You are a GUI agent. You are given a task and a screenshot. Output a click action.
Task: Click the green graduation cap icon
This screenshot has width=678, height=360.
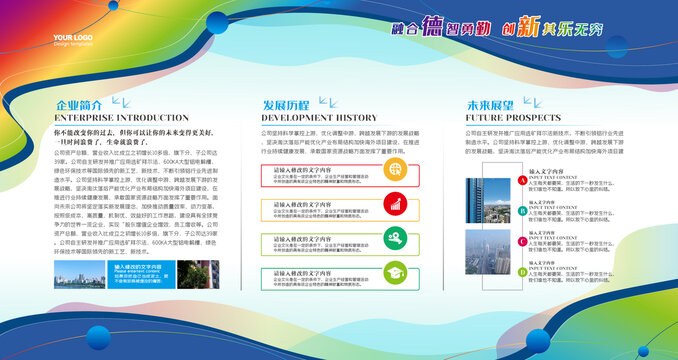click(395, 273)
